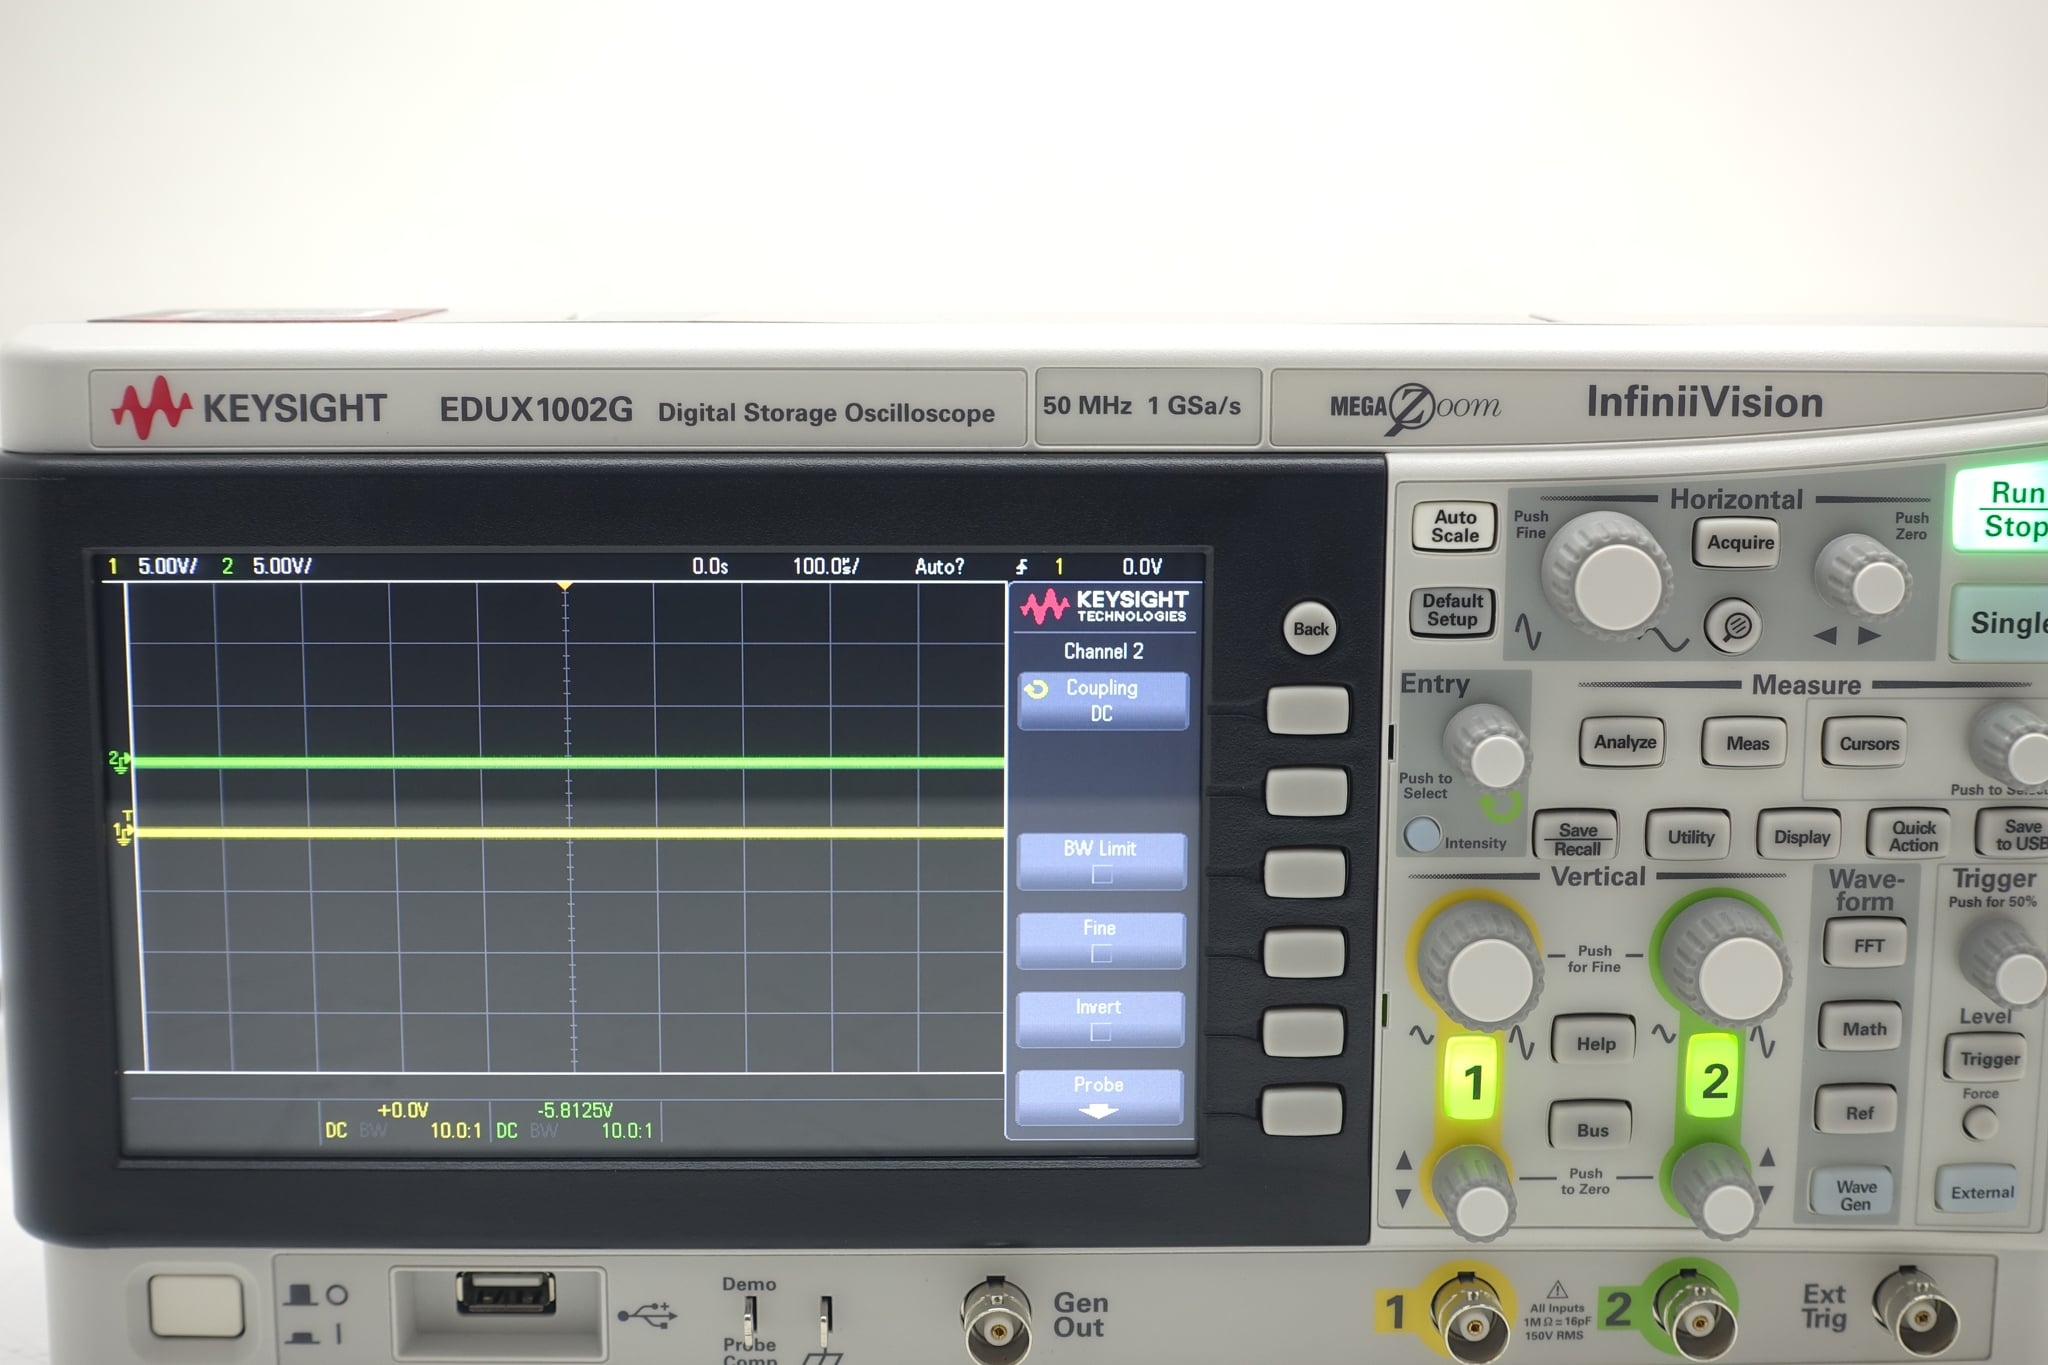This screenshot has width=2048, height=1365.
Task: Click the Meas button
Action: 1746,743
